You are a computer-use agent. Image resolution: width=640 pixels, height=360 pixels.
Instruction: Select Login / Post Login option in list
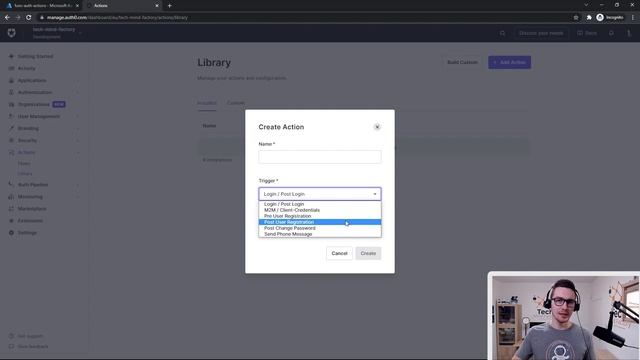coord(320,204)
